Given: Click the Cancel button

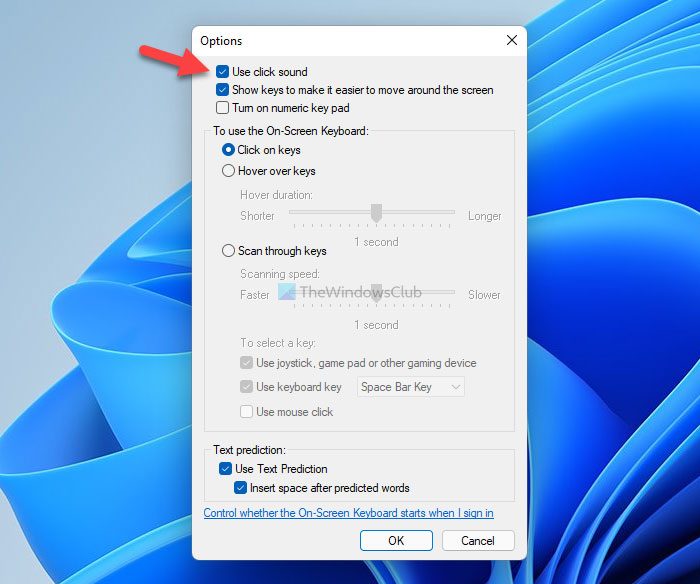Looking at the screenshot, I should [478, 541].
